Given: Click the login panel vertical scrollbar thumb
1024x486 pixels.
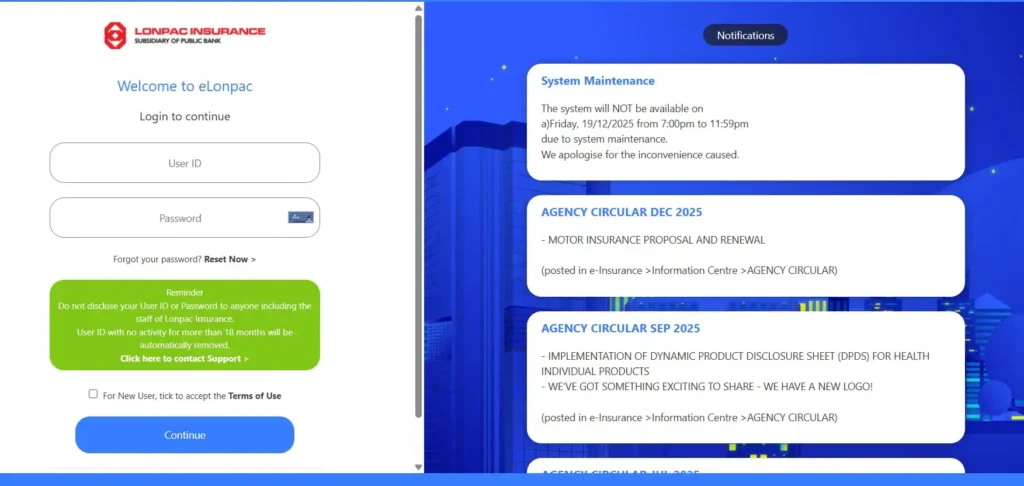Looking at the screenshot, I should coord(419,216).
